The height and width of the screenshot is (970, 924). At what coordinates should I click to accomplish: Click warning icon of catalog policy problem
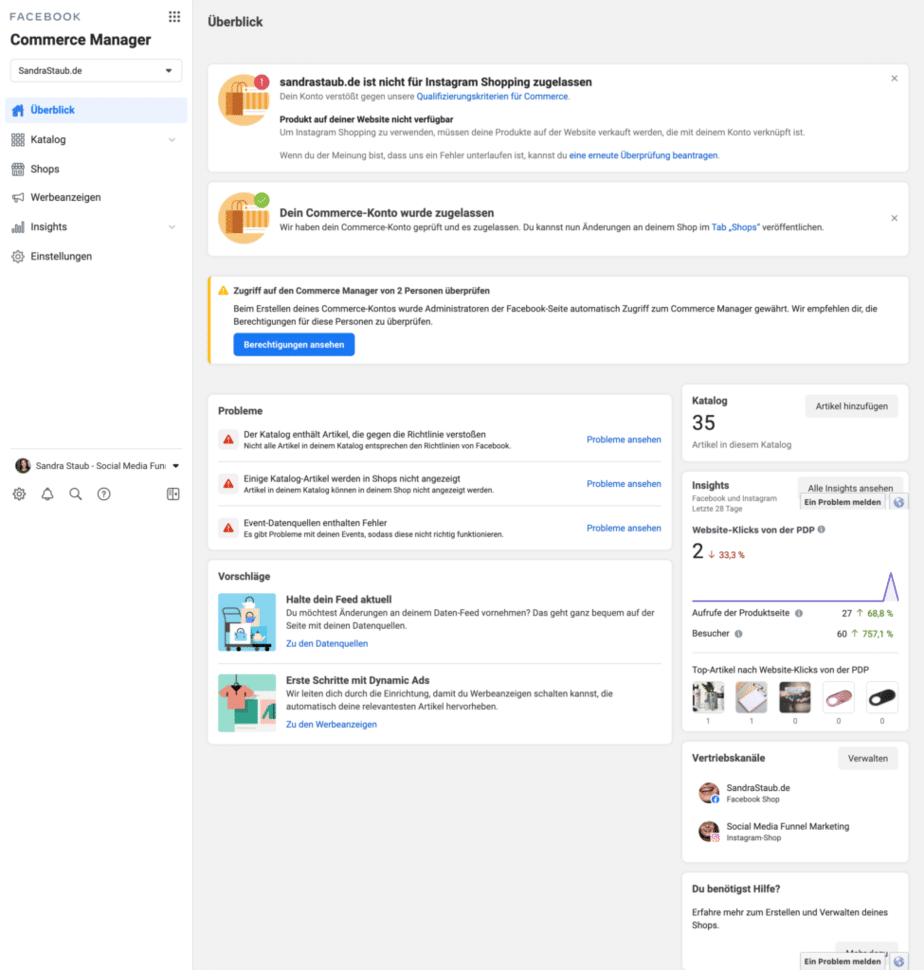pyautogui.click(x=228, y=439)
